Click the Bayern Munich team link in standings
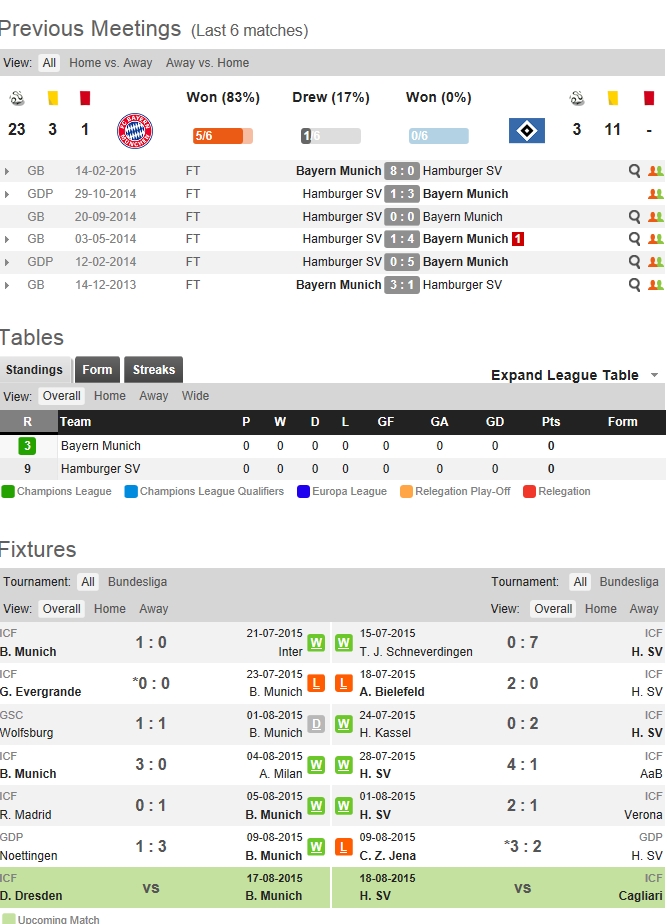Image resolution: width=667 pixels, height=924 pixels. [100, 446]
